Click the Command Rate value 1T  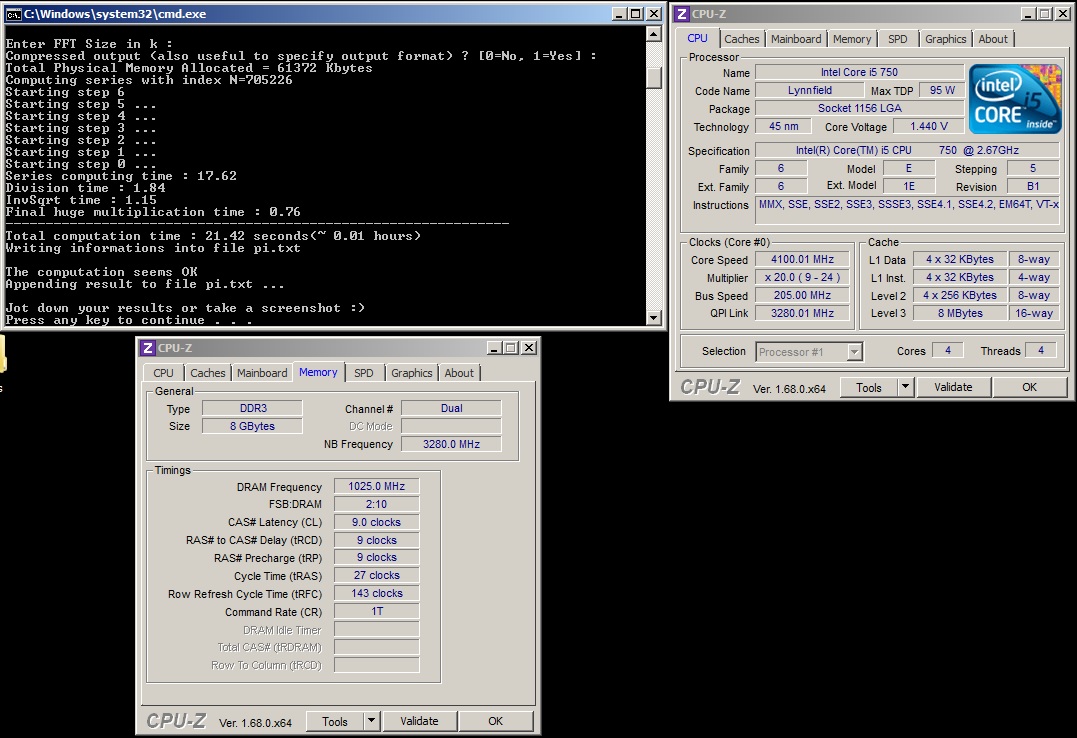coord(376,611)
